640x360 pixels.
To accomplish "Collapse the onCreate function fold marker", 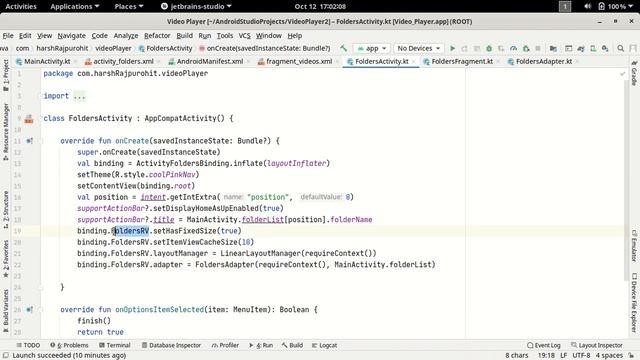I will click(x=41, y=141).
